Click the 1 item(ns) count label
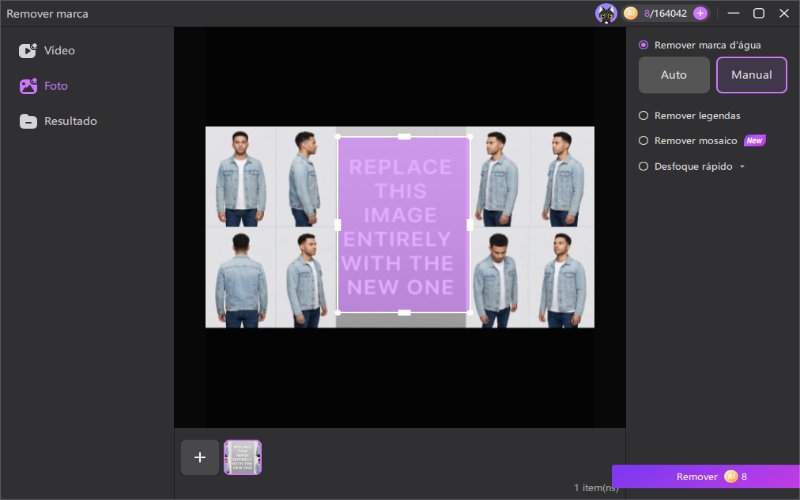The image size is (800, 500). tap(596, 488)
